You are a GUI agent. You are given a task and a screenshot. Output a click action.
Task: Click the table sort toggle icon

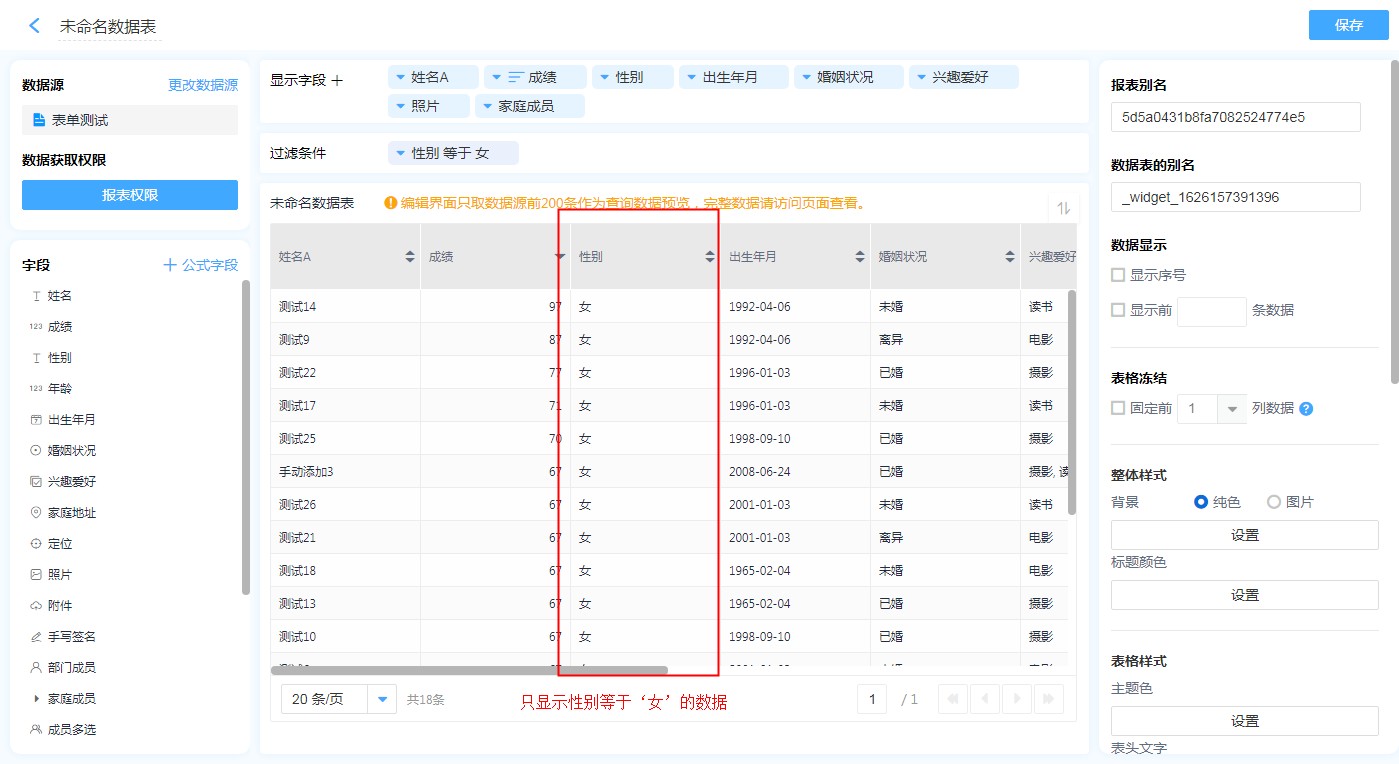coord(1063,208)
